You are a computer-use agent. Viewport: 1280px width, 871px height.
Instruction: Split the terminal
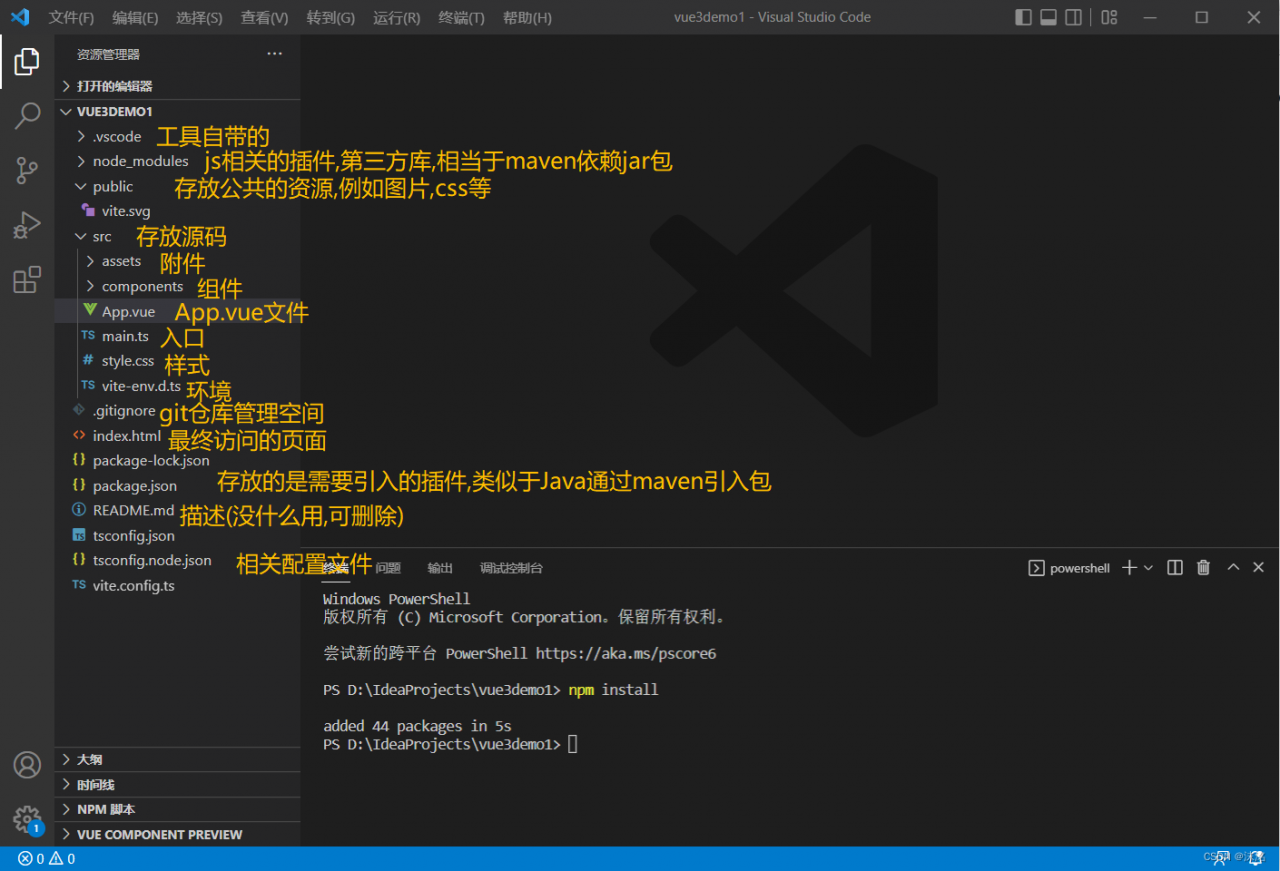[x=1175, y=567]
